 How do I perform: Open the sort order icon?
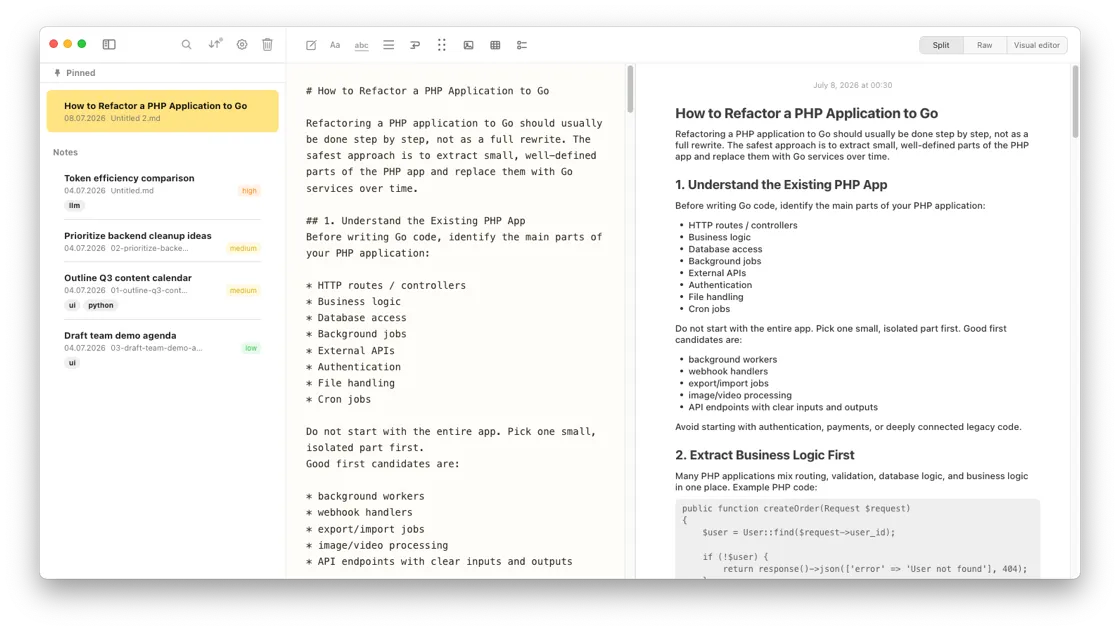215,44
